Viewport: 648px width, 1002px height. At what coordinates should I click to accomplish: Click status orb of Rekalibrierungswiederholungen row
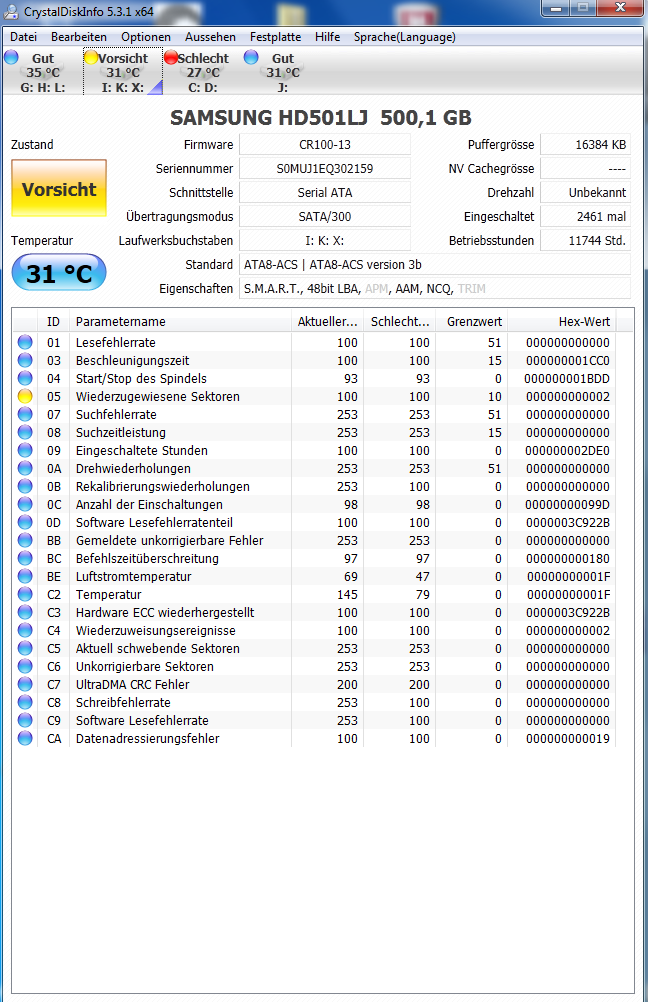tap(25, 486)
